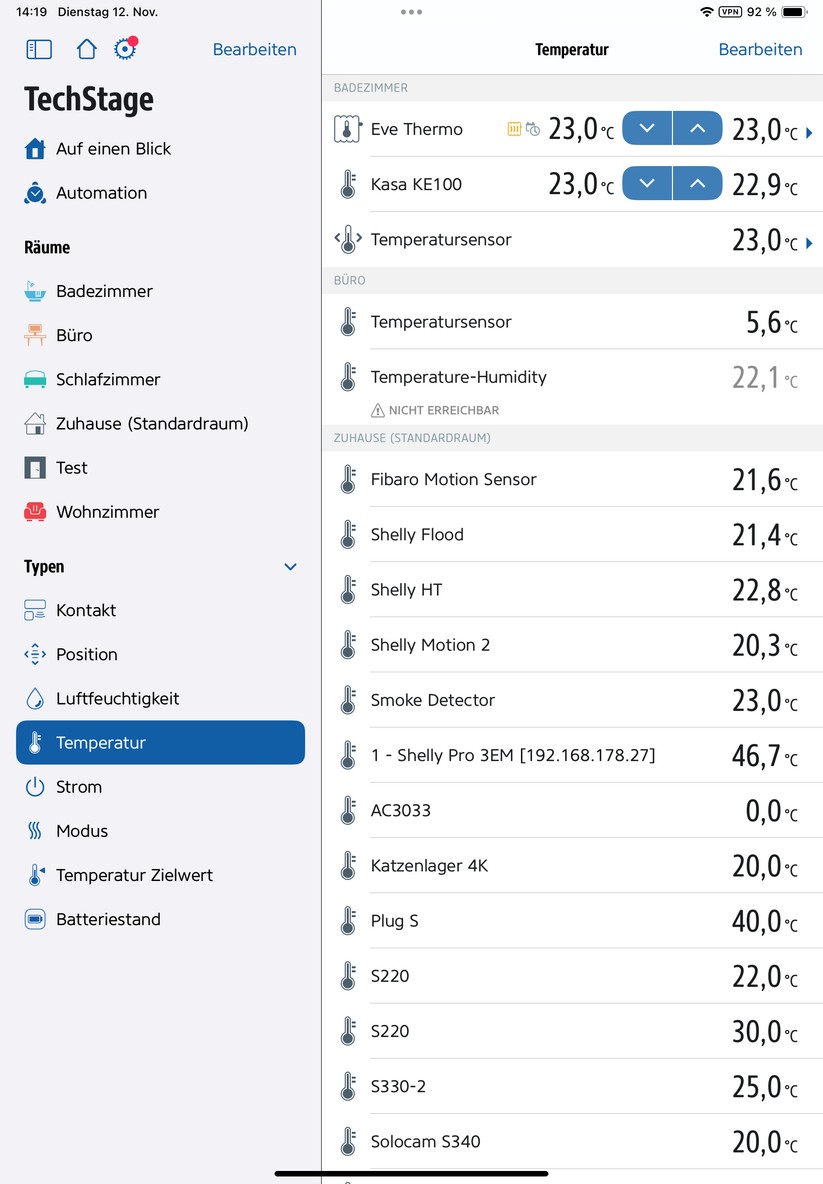Select the Badezimmer room
This screenshot has width=823, height=1184.
104,291
